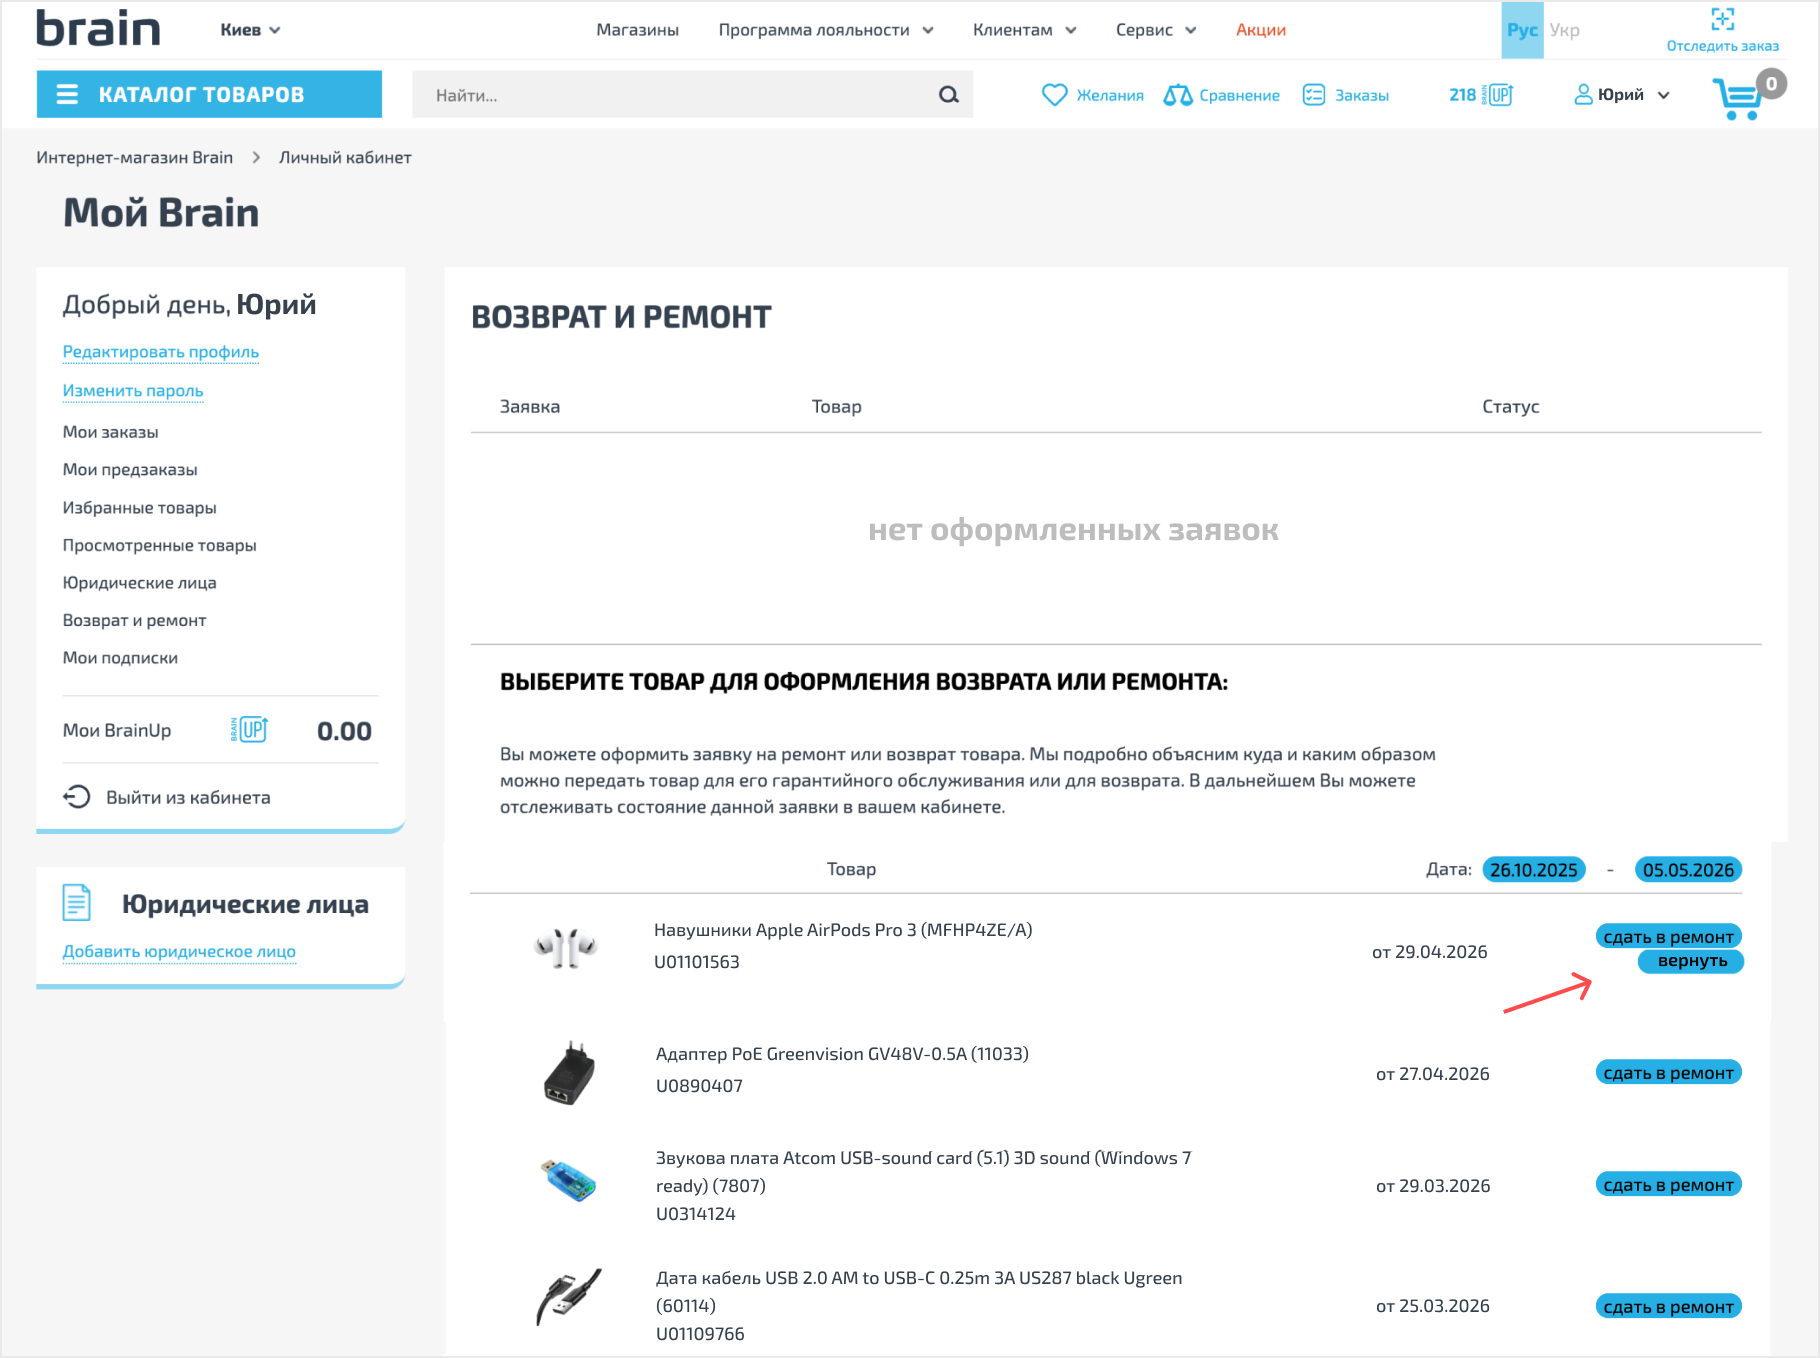Image resolution: width=1820 pixels, height=1358 pixels.
Task: Click the document icon beside Юридические лица
Action: (76, 903)
